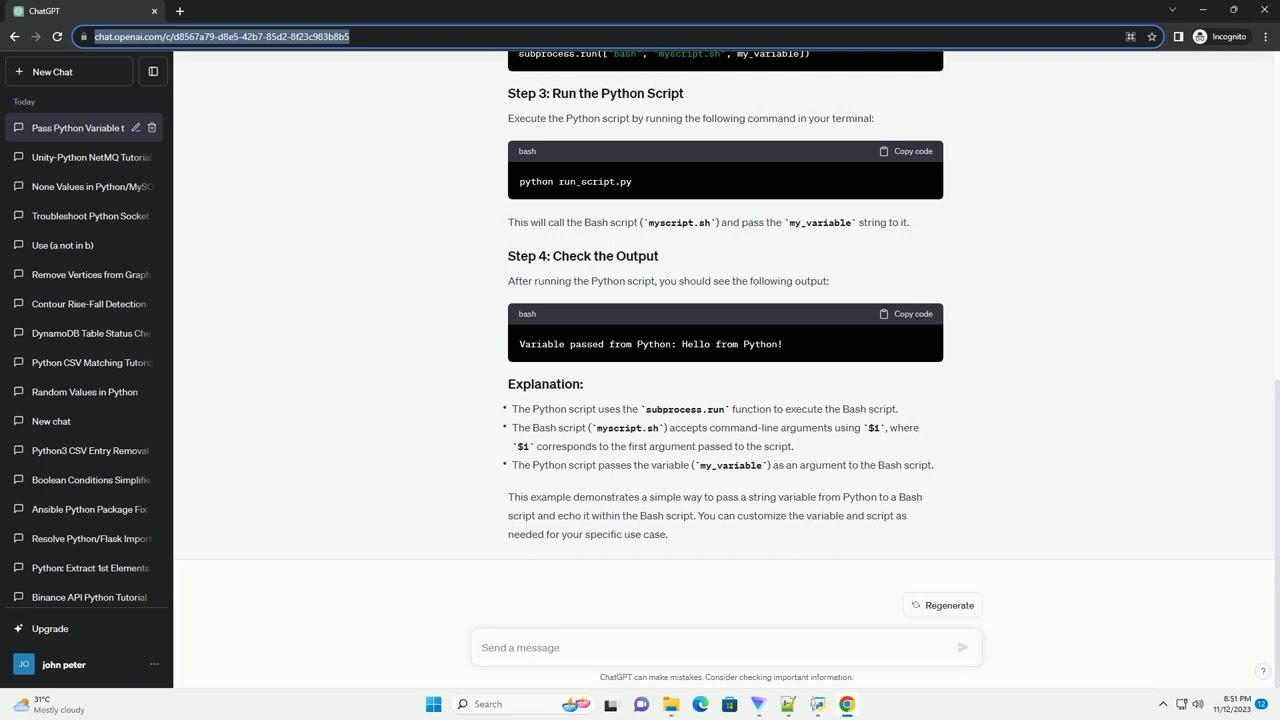This screenshot has width=1280, height=720.
Task: Open Python CSV Matching Tutorial chat
Action: pyautogui.click(x=84, y=363)
